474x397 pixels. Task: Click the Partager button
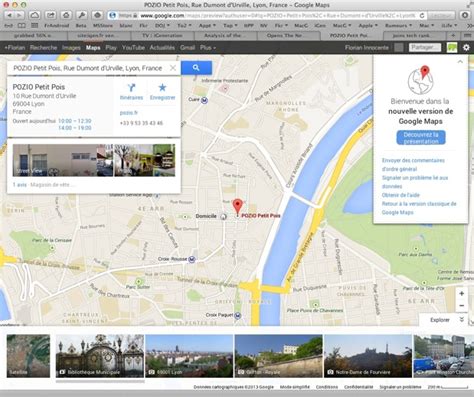click(425, 48)
